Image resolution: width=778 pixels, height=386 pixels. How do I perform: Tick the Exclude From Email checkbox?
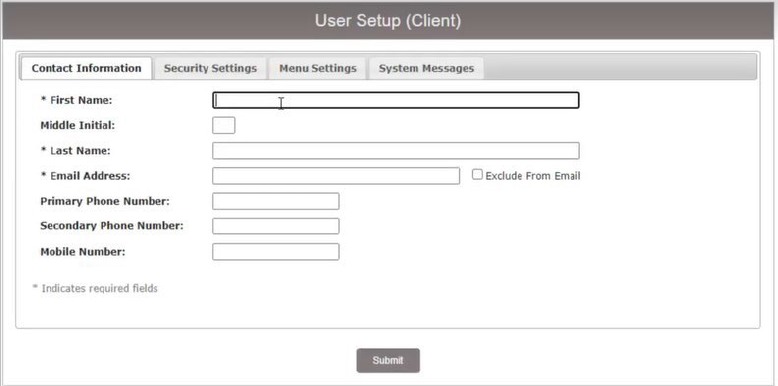click(477, 175)
